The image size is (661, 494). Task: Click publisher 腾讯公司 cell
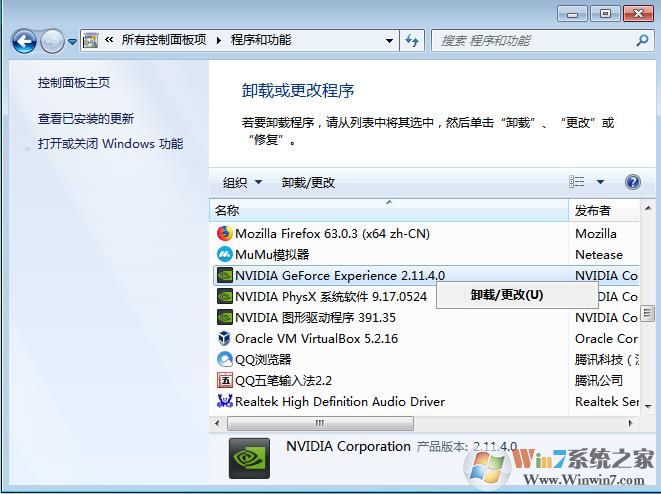point(599,381)
